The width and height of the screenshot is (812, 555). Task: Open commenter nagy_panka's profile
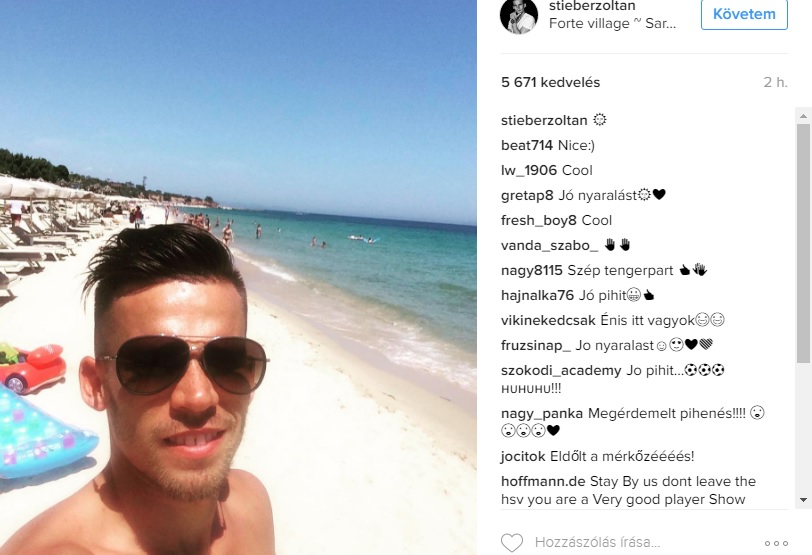coord(542,414)
